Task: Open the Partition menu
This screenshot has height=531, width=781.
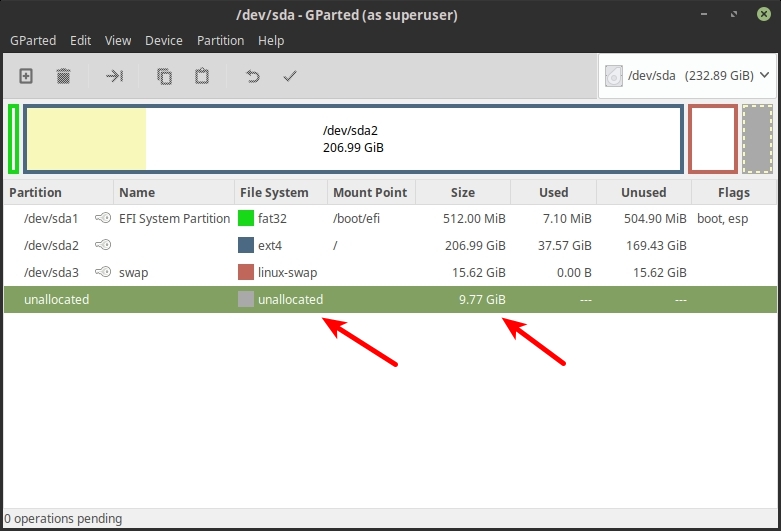Action: [x=221, y=40]
